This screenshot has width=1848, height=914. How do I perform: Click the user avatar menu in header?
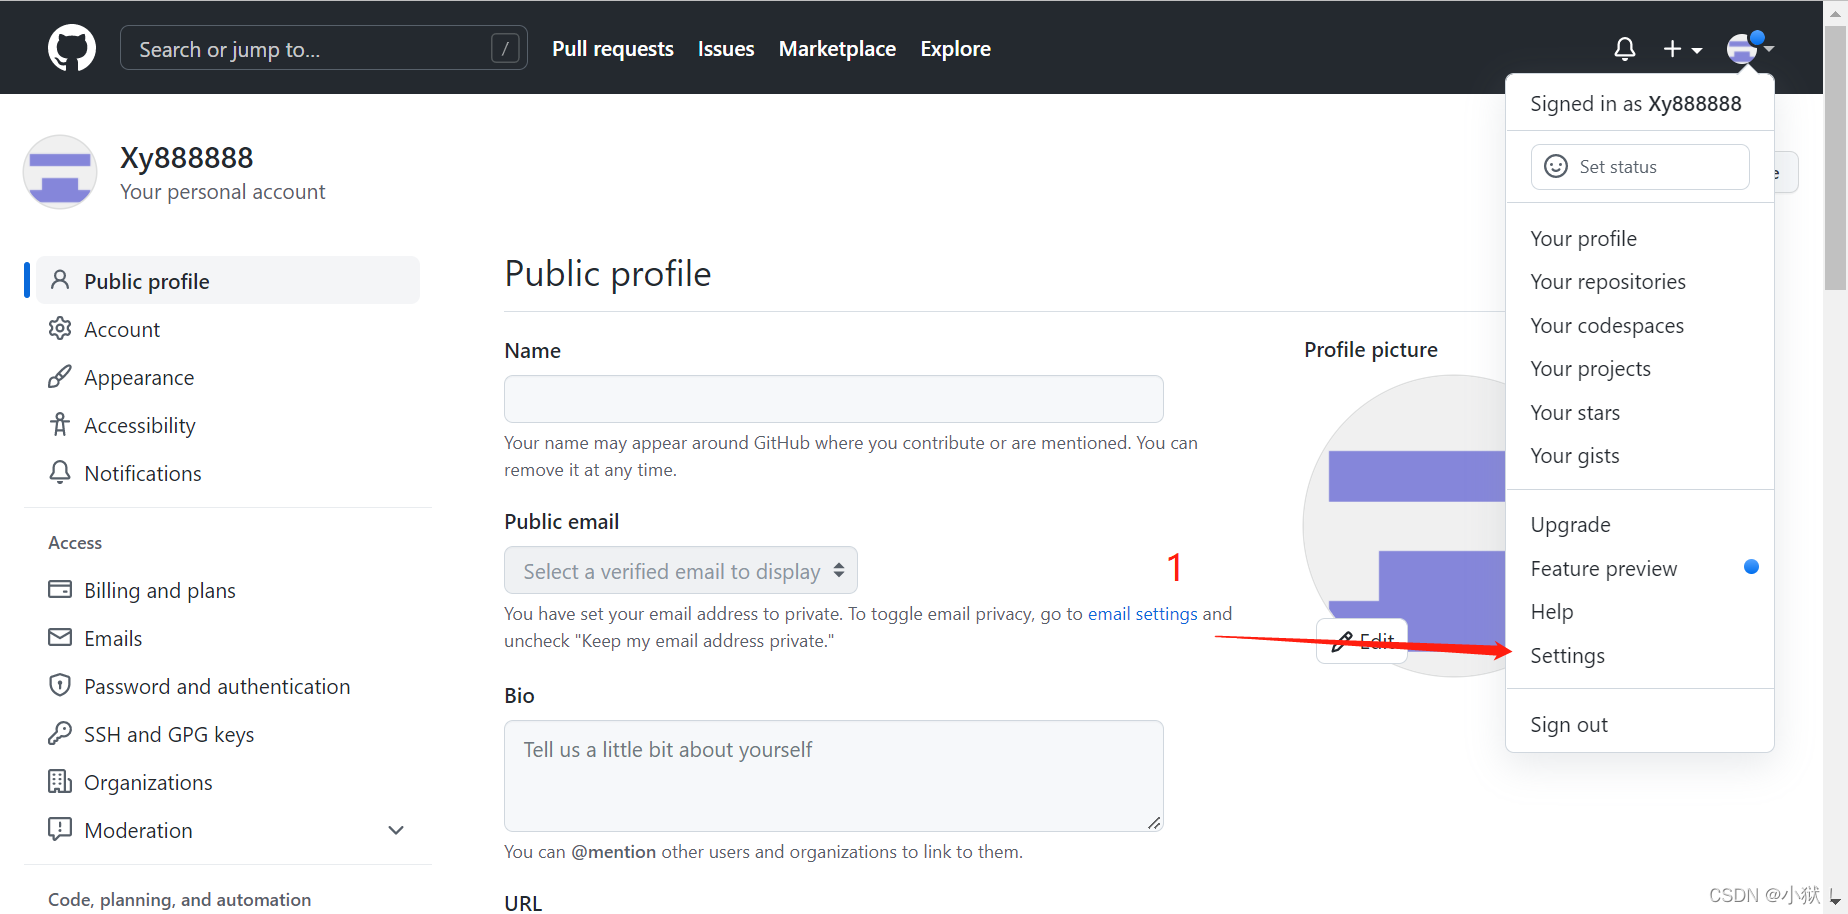coord(1750,47)
